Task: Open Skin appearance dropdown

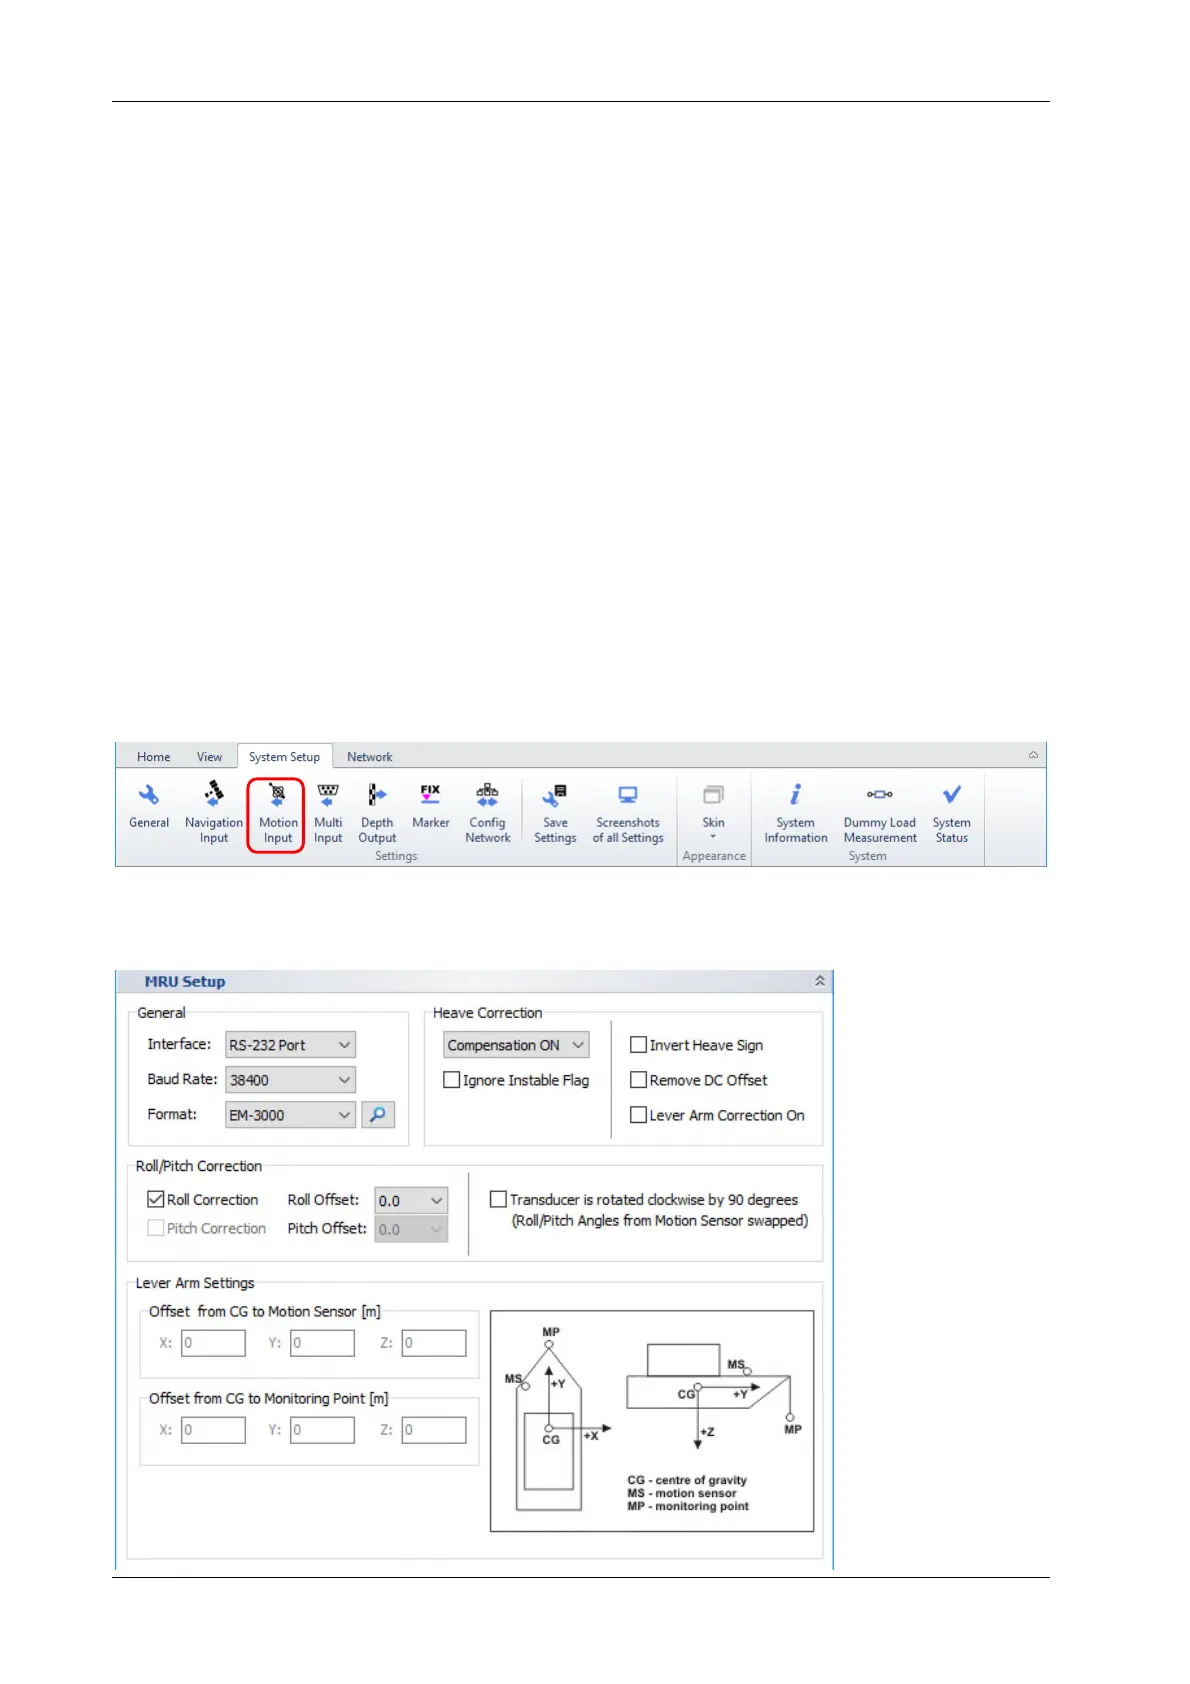Action: click(713, 811)
